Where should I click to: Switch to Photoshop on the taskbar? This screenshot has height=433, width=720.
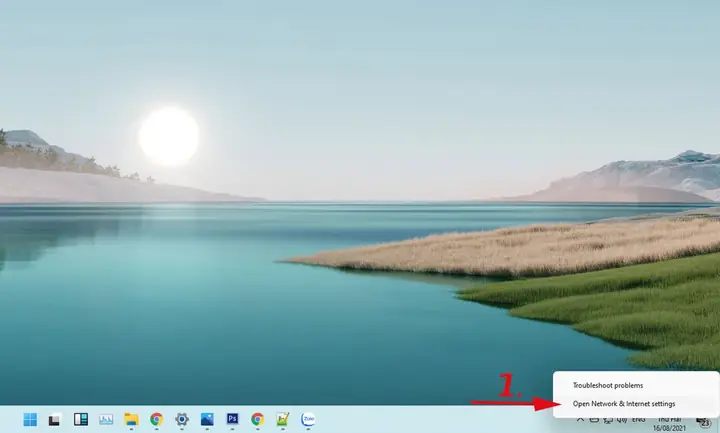(x=232, y=419)
